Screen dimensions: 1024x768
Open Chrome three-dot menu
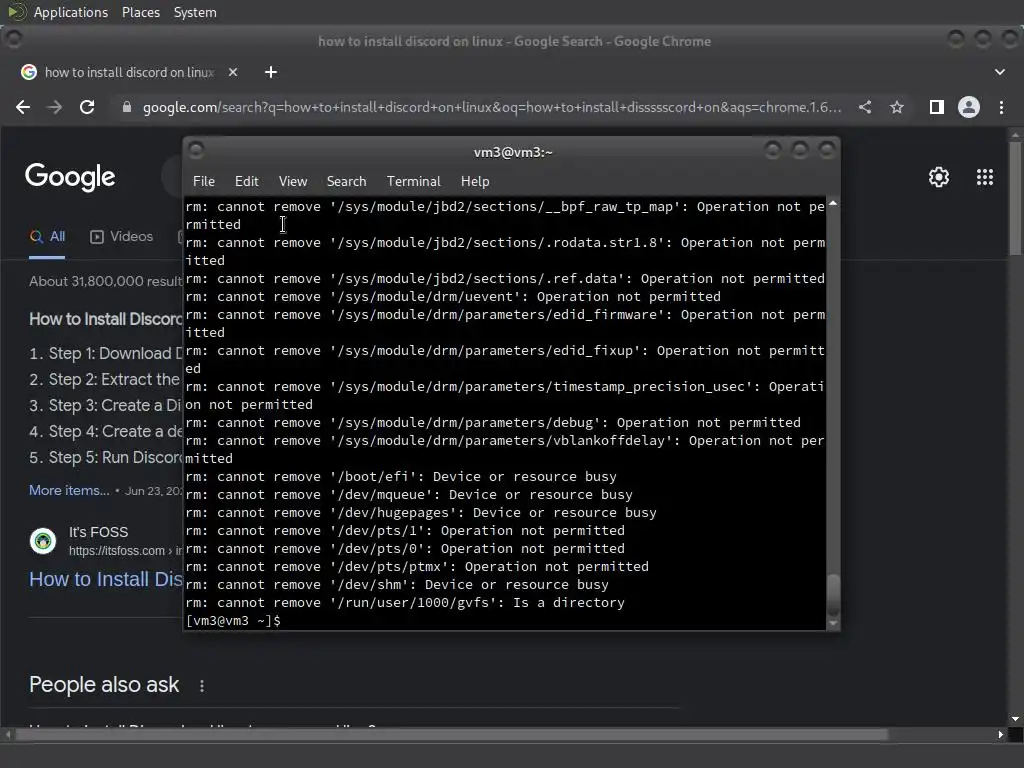1001,107
